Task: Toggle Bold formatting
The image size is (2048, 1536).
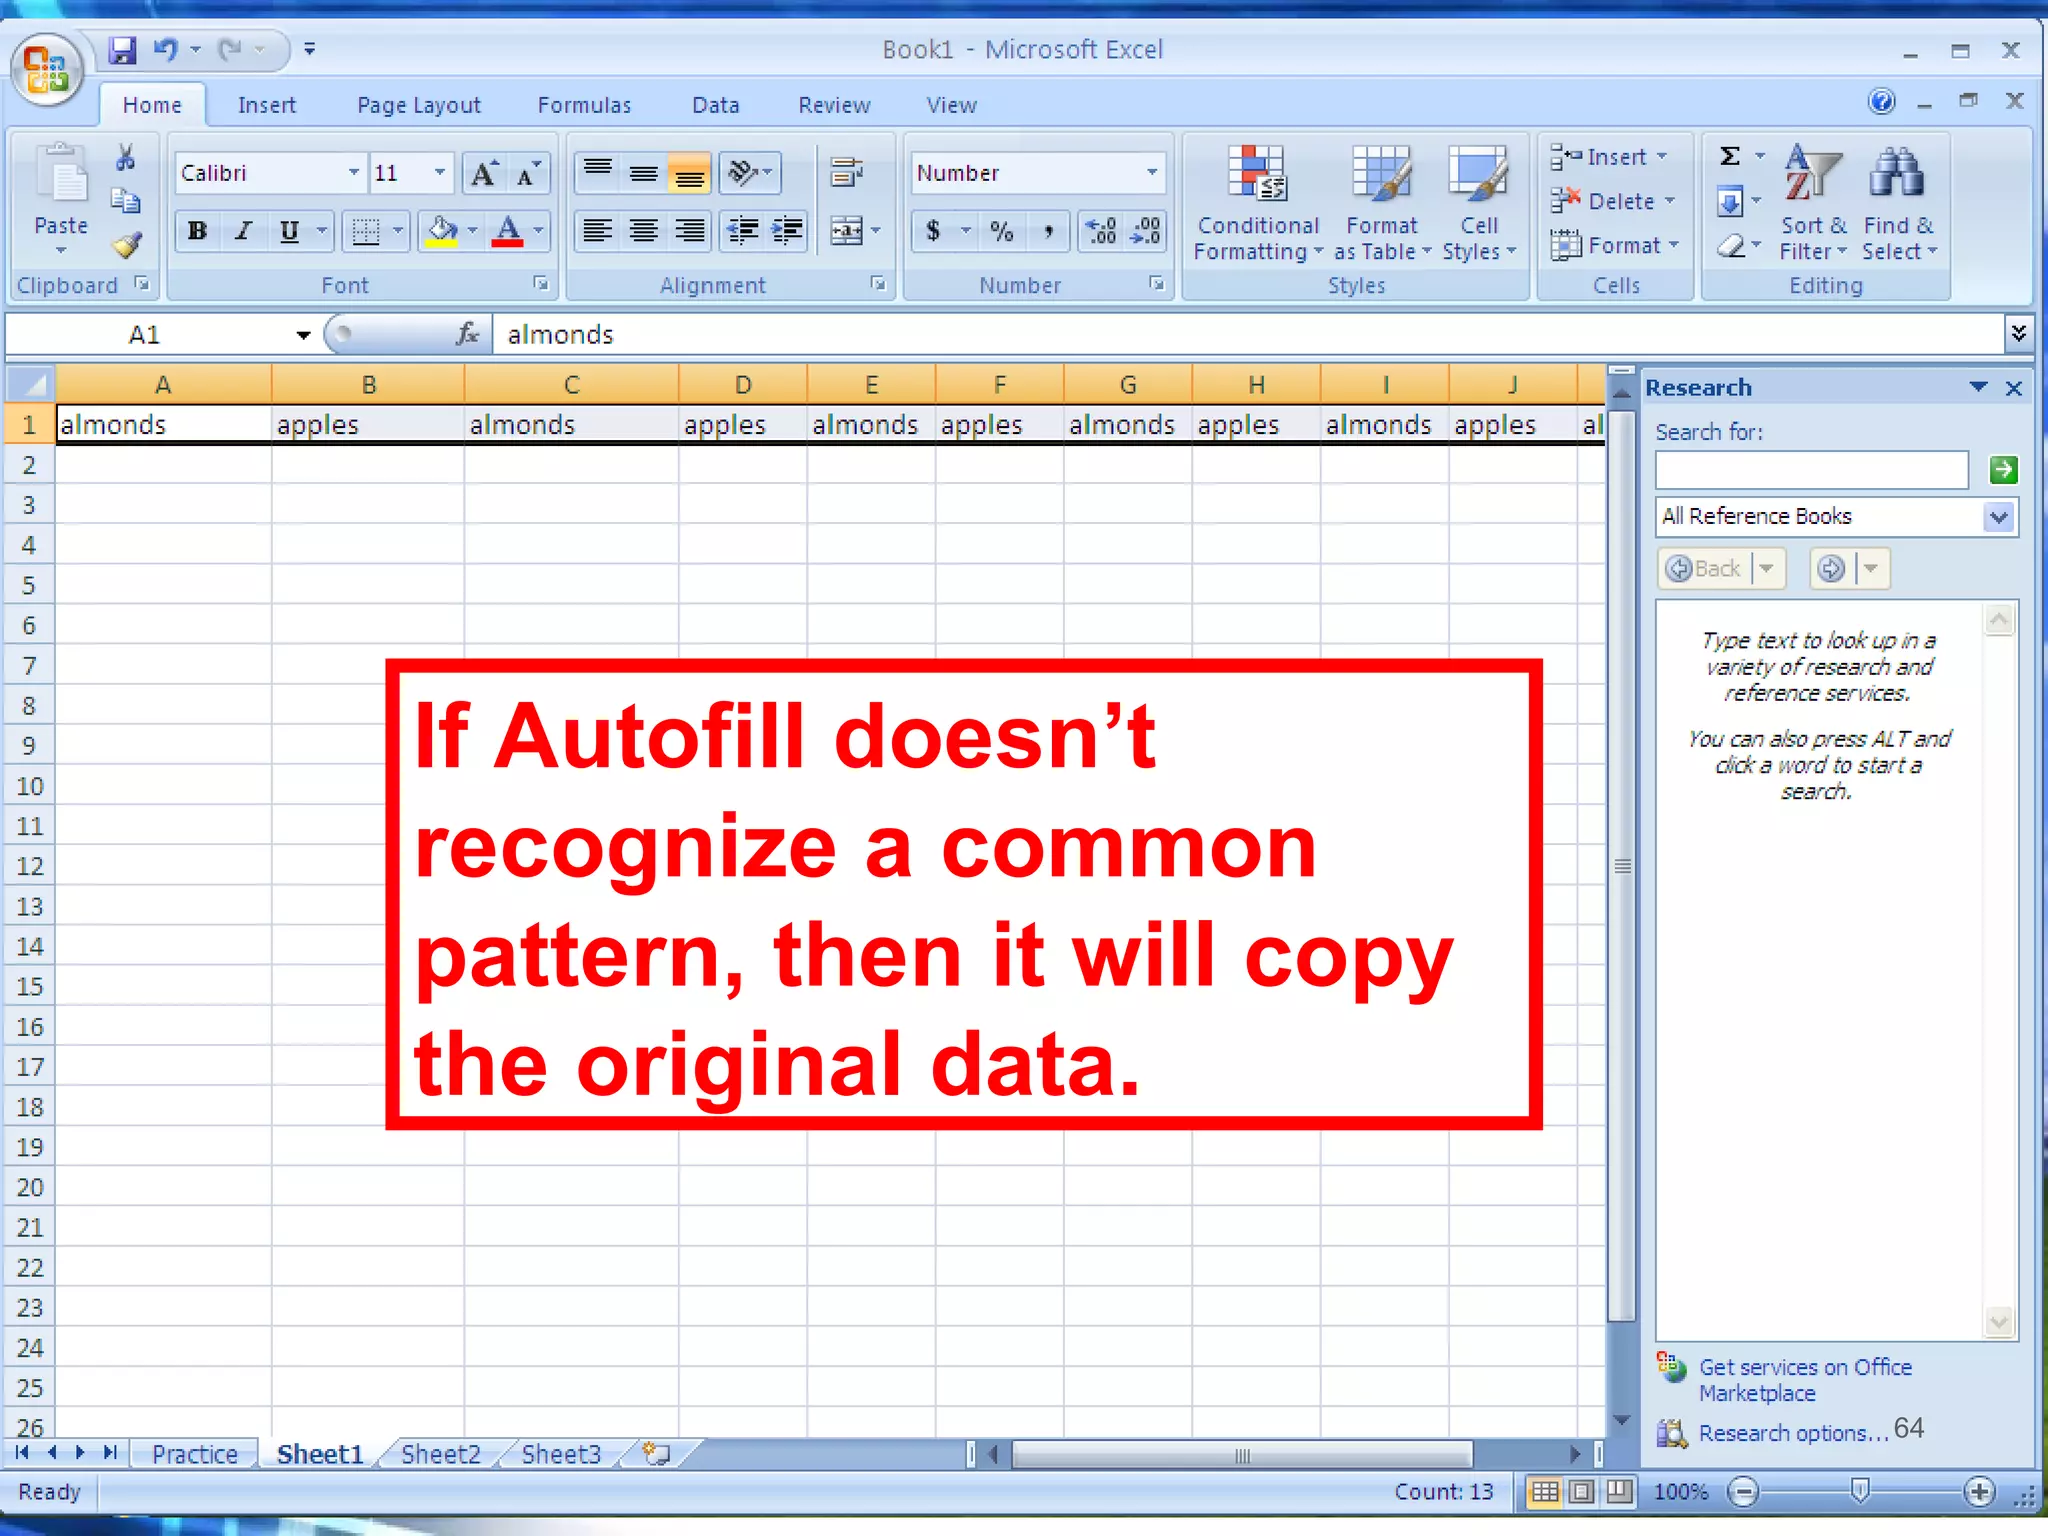Action: (198, 231)
